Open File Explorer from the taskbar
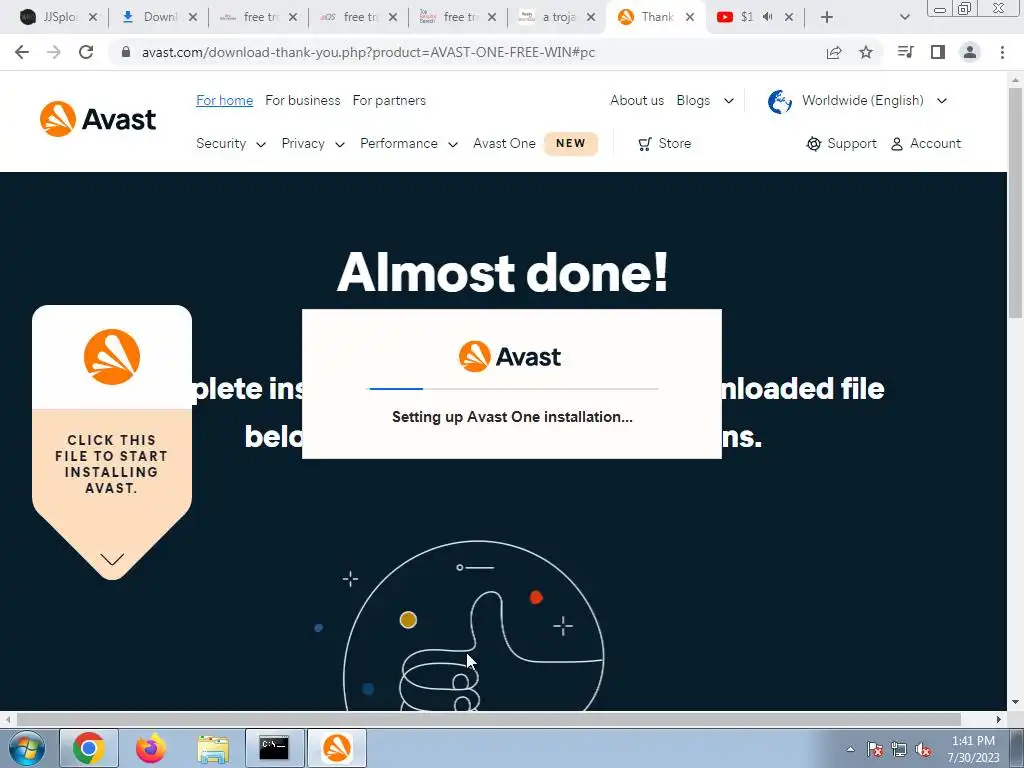The width and height of the screenshot is (1024, 768). coord(213,749)
